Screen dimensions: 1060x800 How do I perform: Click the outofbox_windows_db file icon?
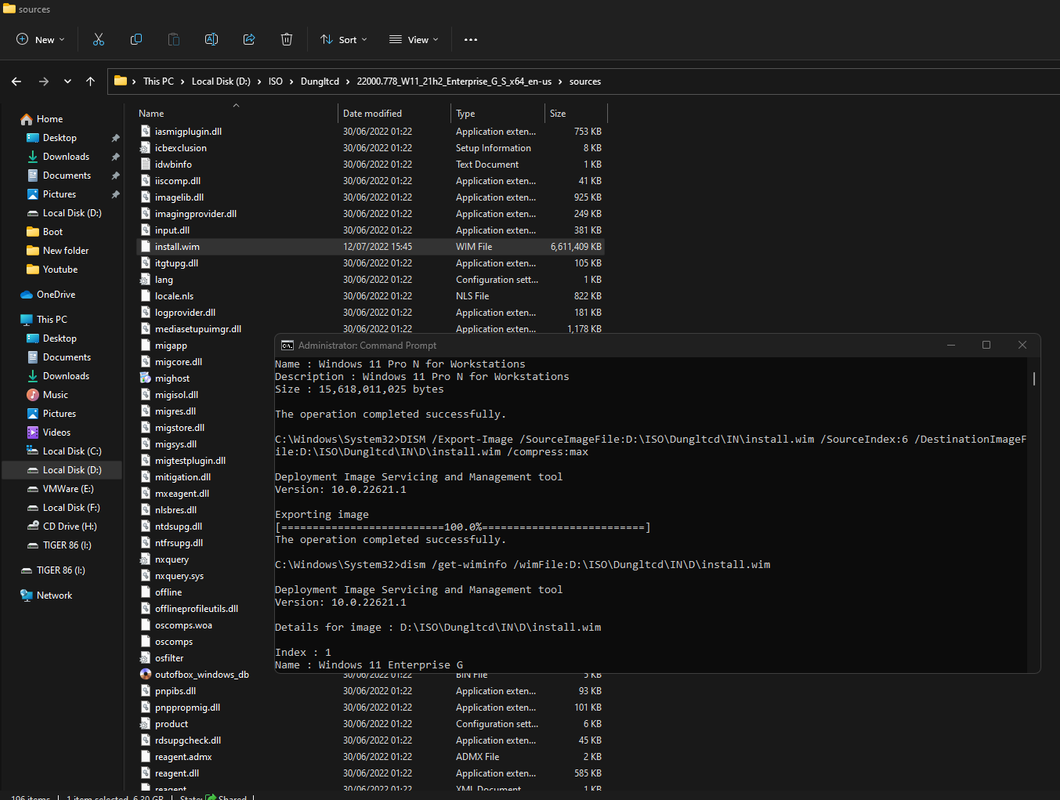[x=145, y=674]
